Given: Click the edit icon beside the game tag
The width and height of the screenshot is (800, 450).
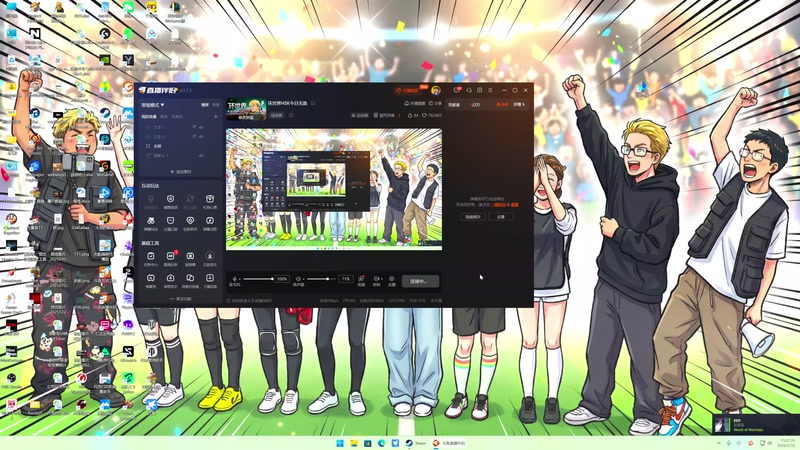Looking at the screenshot, I should pos(291,115).
